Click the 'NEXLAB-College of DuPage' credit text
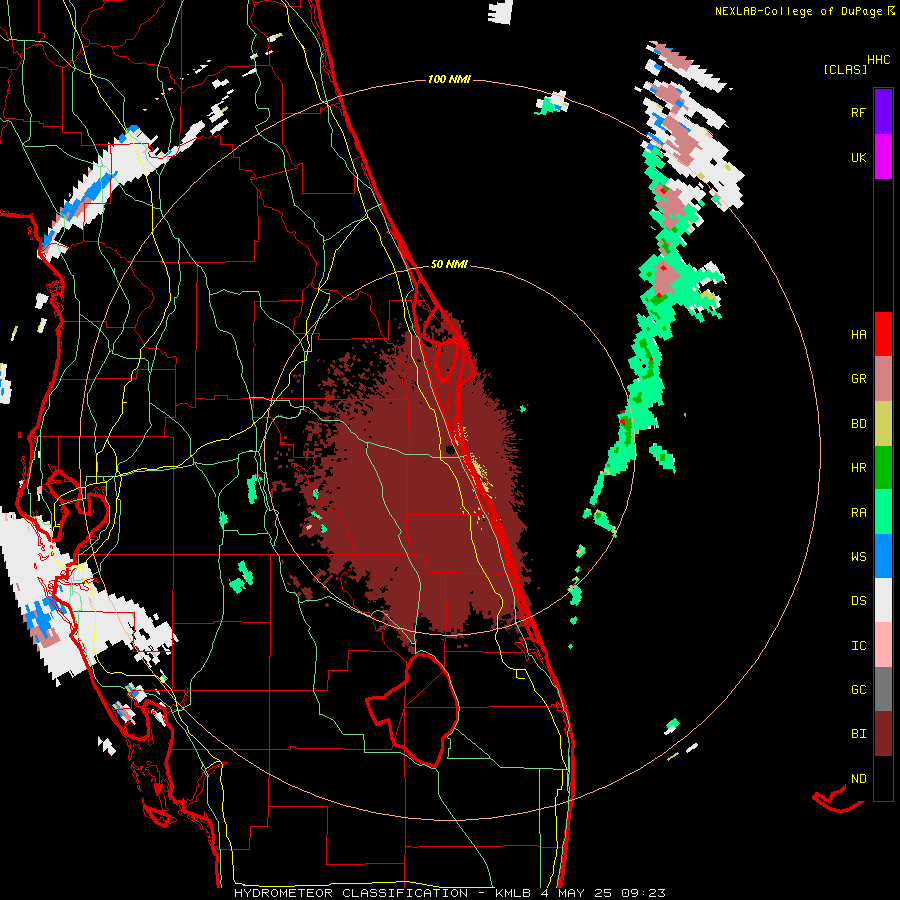900x900 pixels. pyautogui.click(x=798, y=11)
